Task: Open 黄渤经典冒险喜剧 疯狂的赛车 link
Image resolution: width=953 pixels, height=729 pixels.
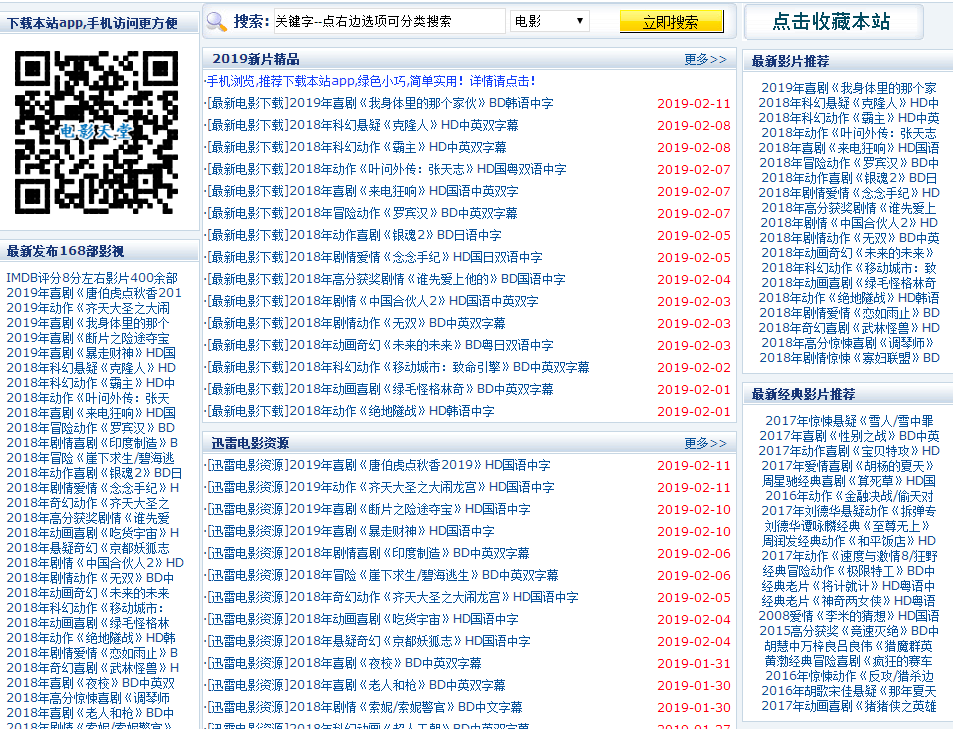Action: [849, 660]
